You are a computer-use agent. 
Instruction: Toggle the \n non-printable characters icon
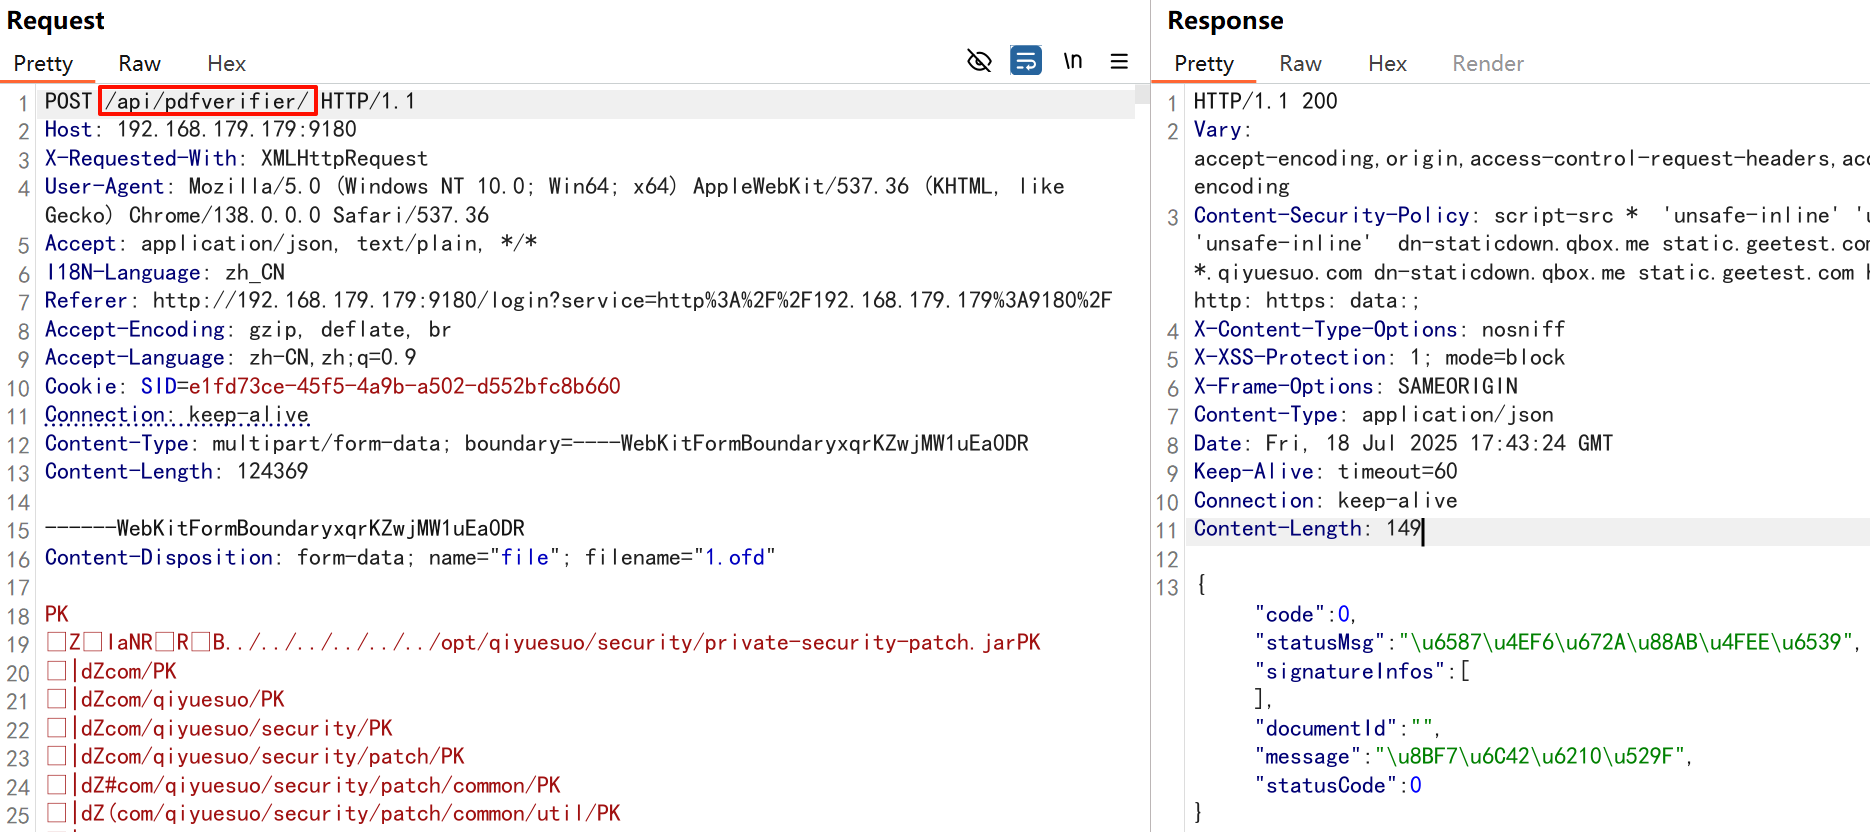pyautogui.click(x=1072, y=62)
